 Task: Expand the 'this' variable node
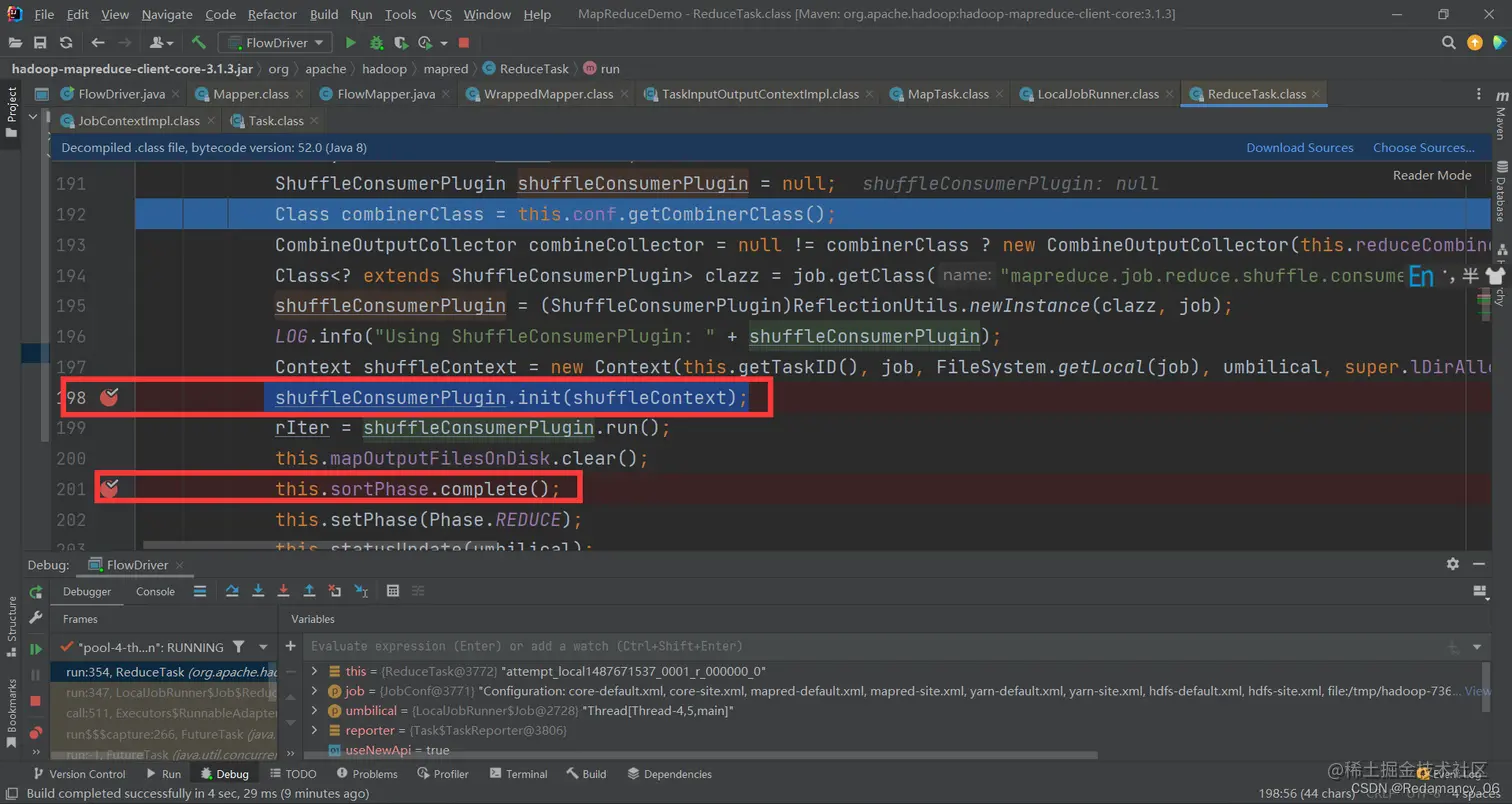pos(314,671)
